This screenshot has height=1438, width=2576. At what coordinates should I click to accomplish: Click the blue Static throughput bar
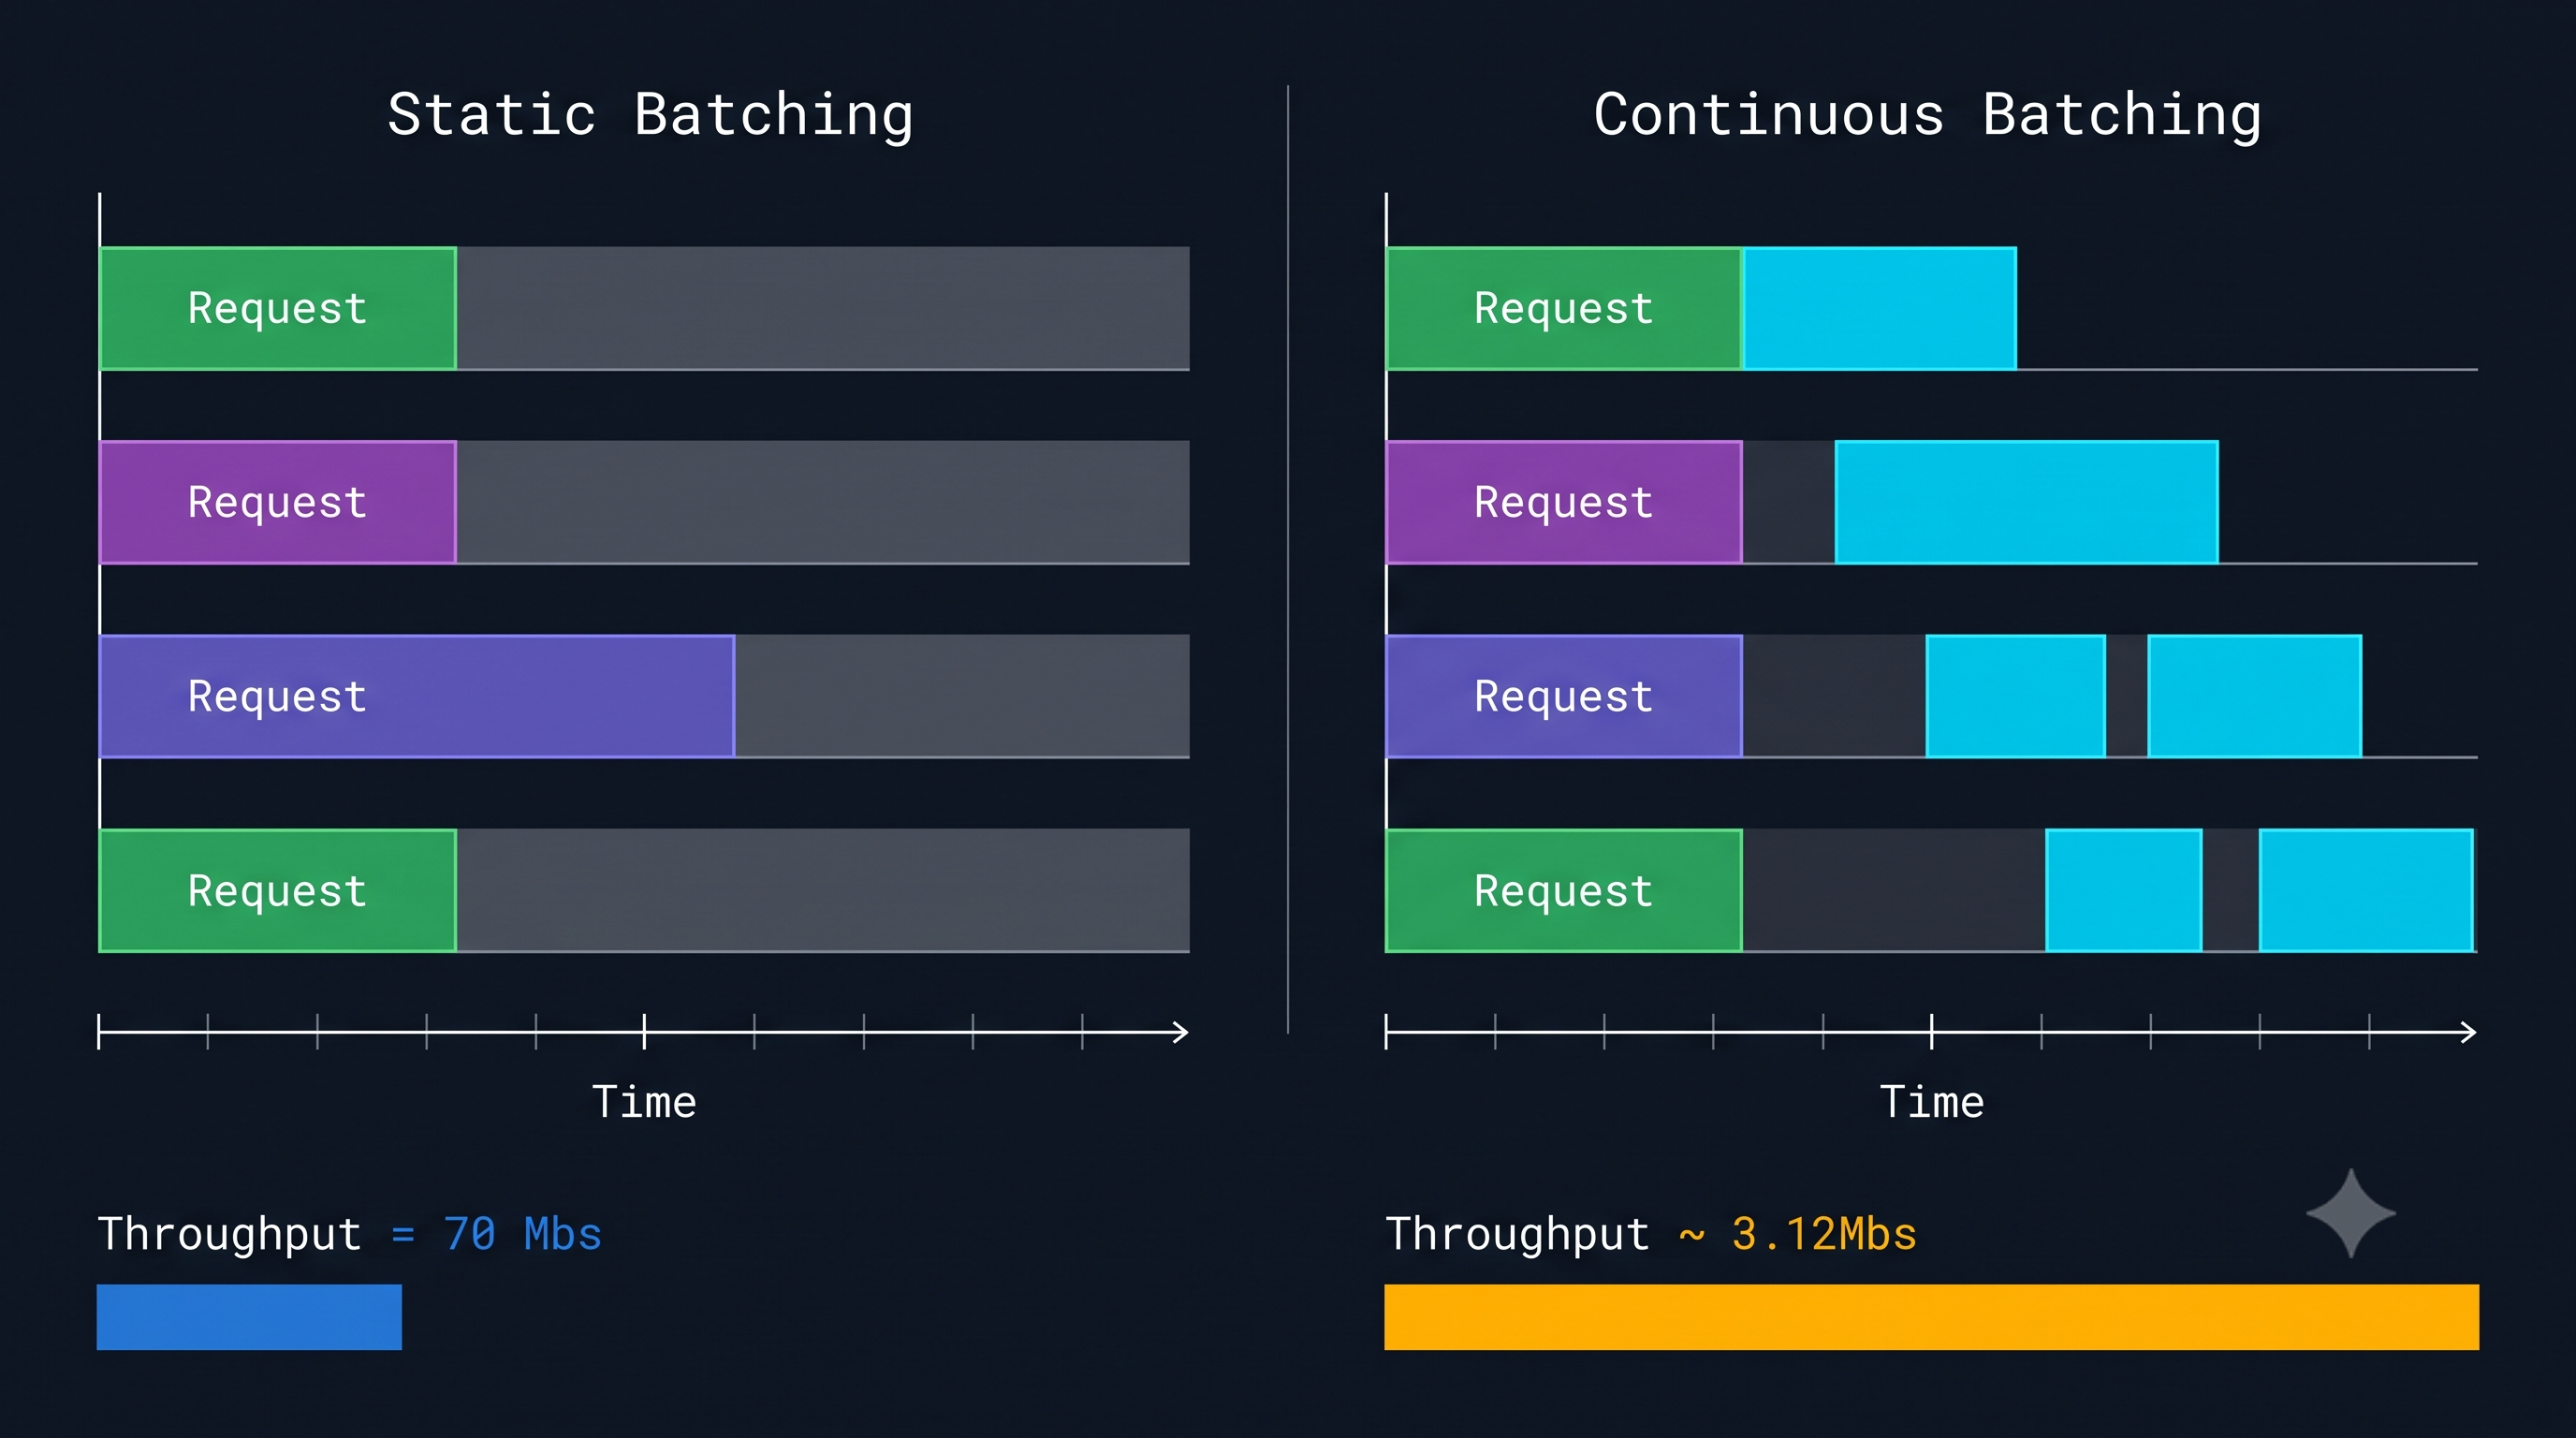(249, 1317)
